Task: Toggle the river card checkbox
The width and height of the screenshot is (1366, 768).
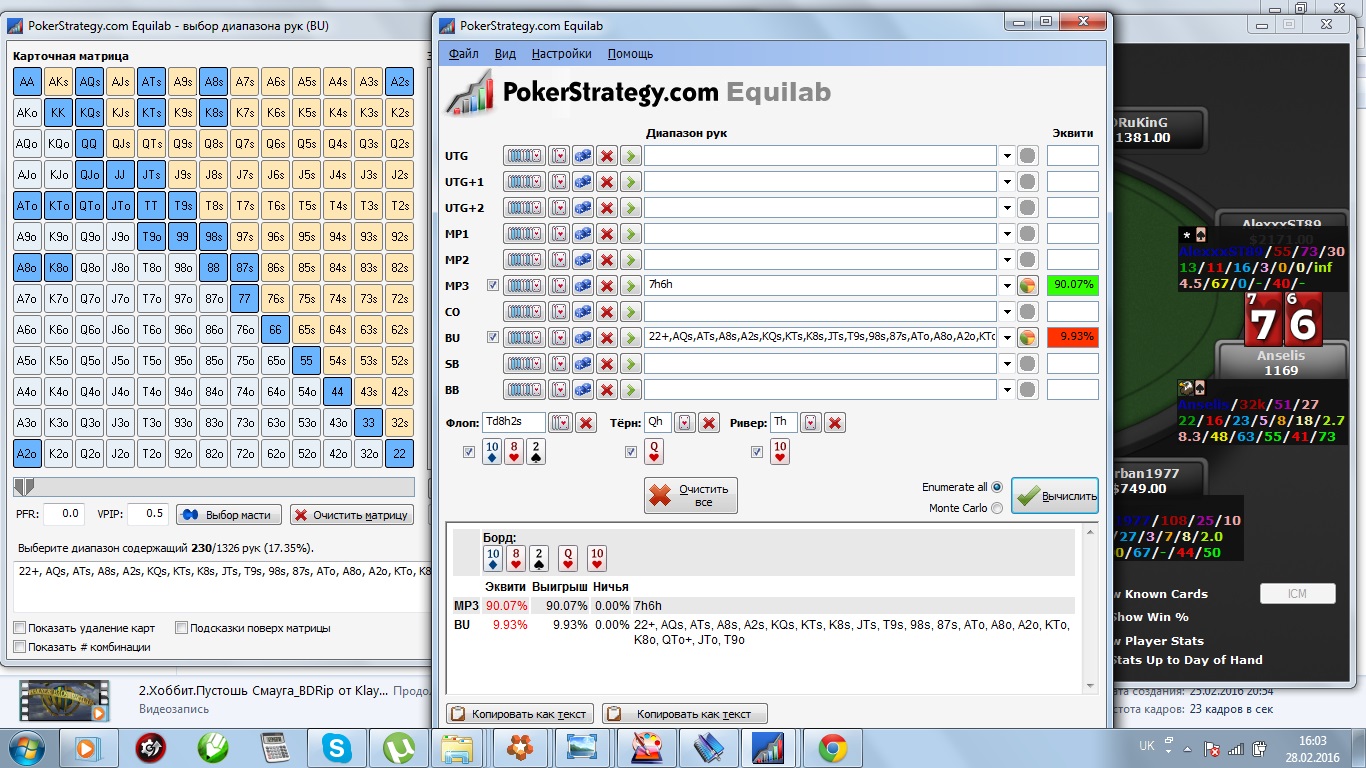Action: click(x=756, y=452)
